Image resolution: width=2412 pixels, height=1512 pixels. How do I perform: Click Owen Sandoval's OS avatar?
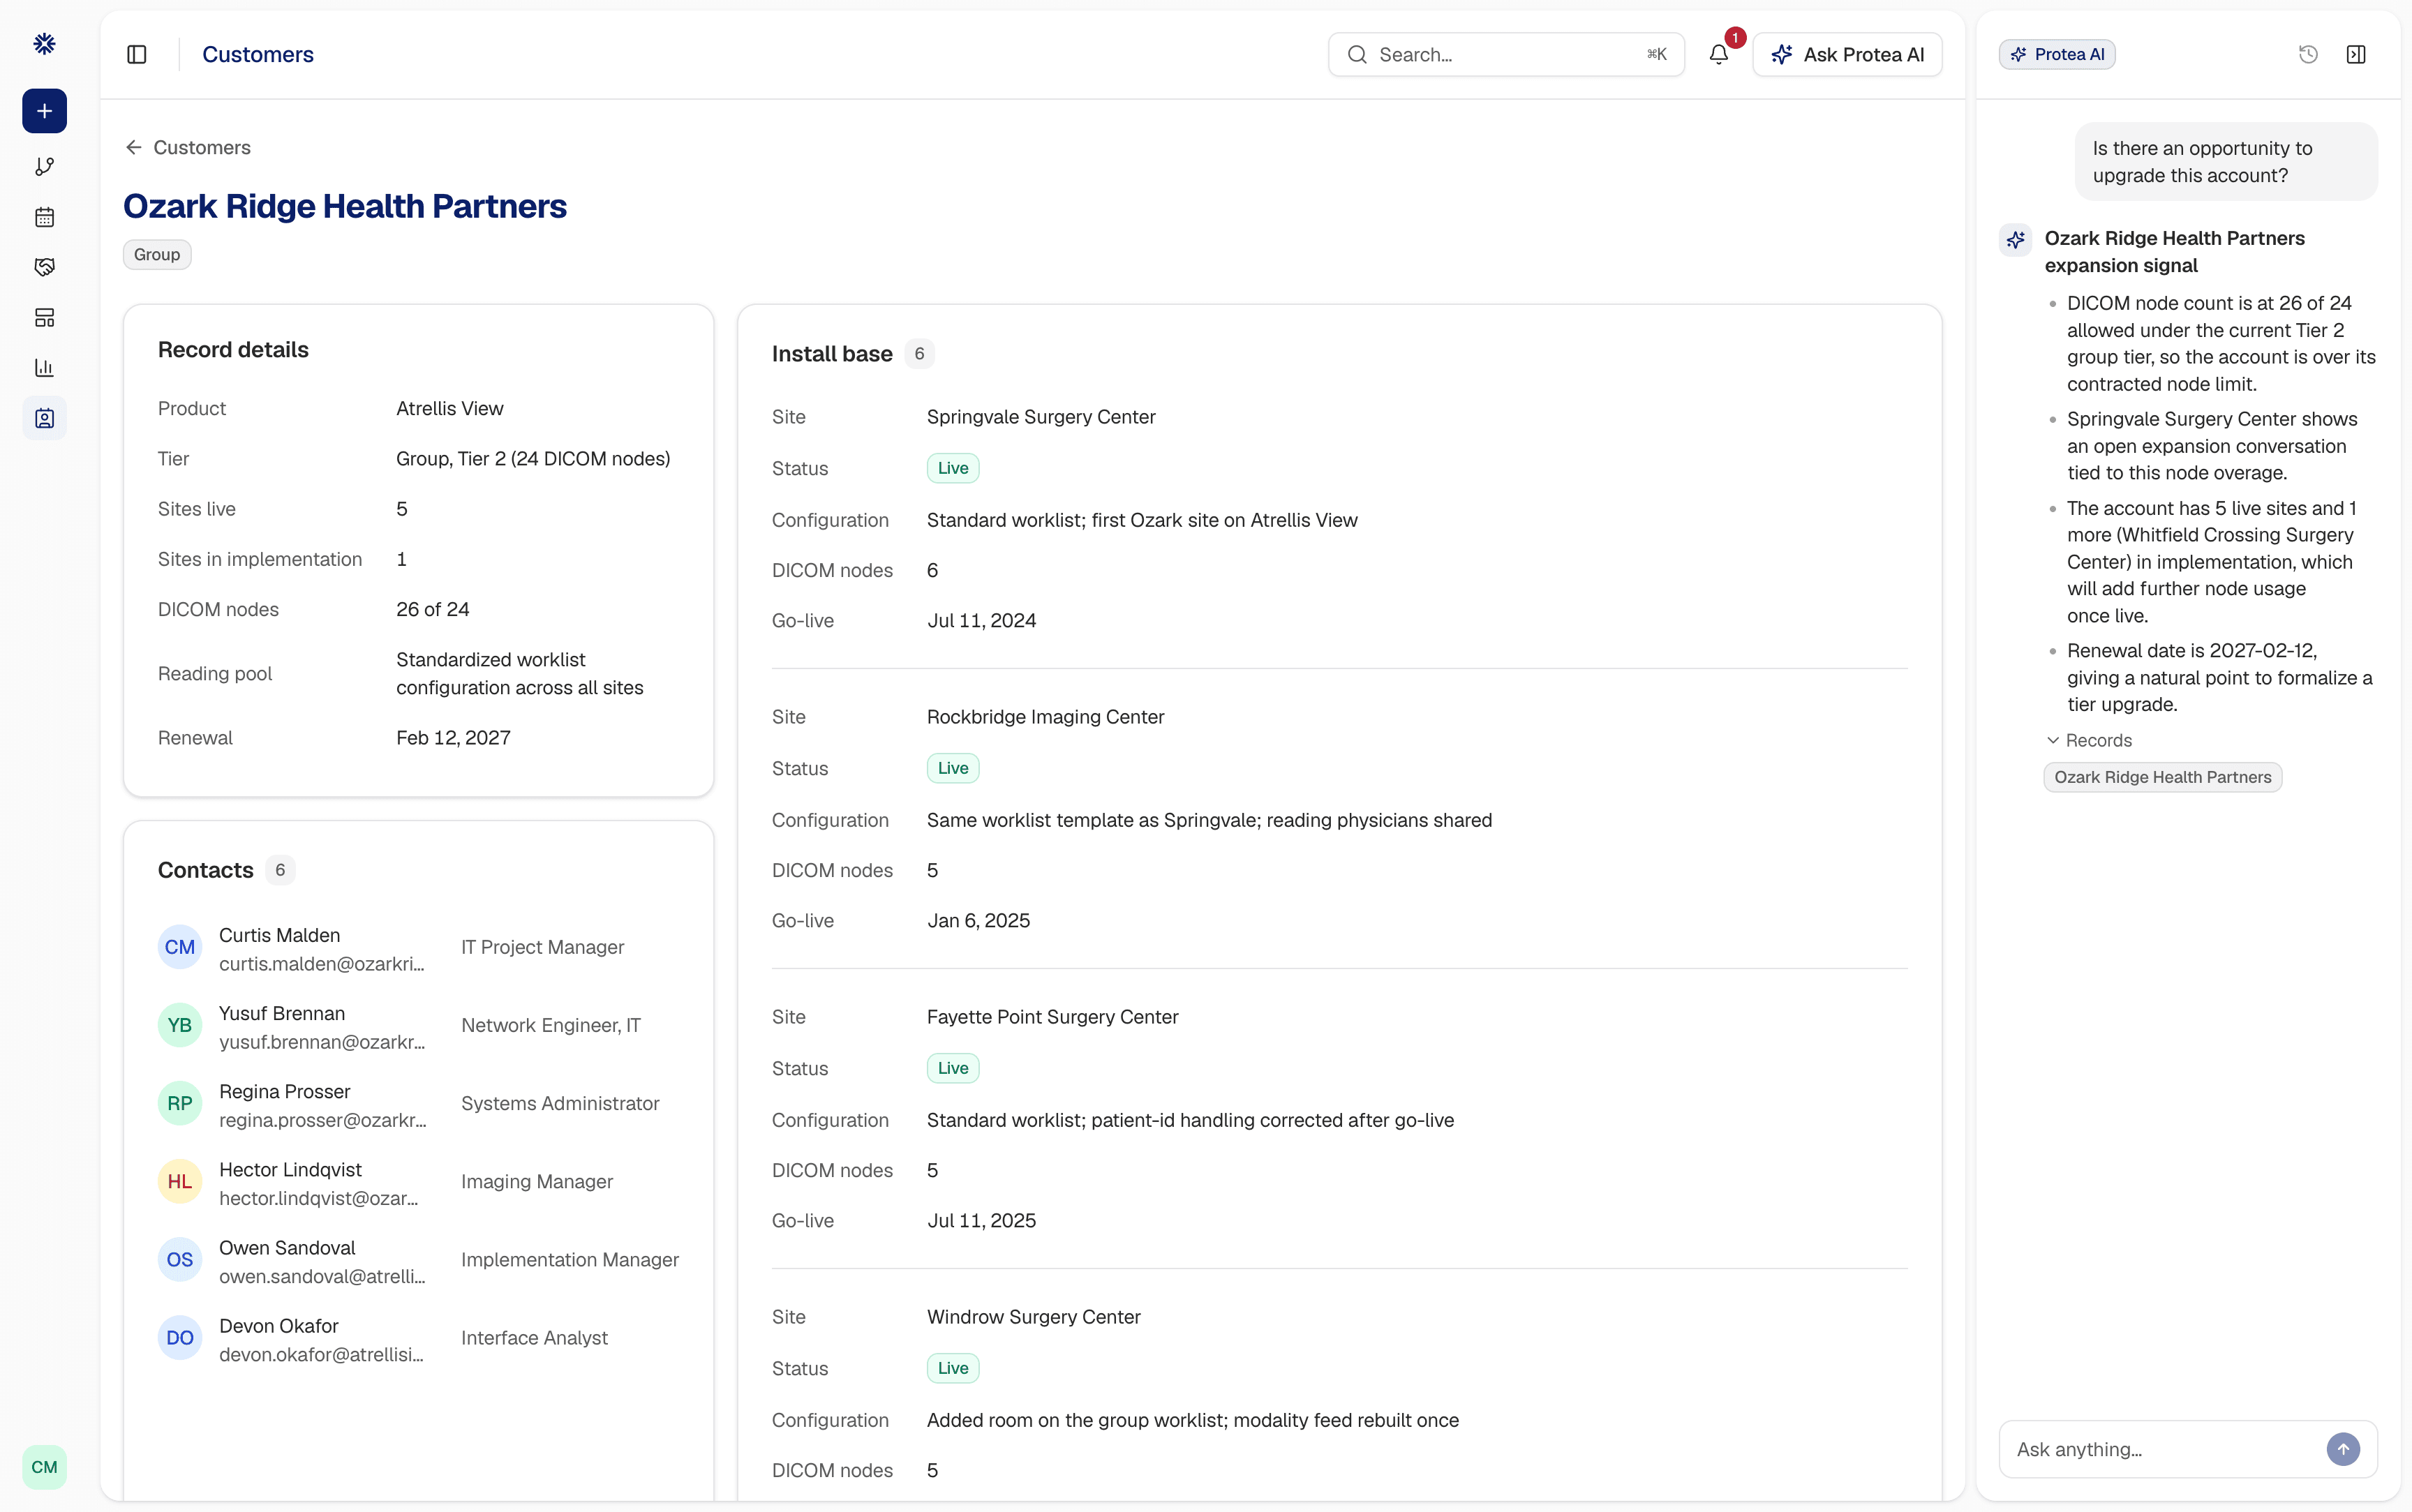point(180,1259)
